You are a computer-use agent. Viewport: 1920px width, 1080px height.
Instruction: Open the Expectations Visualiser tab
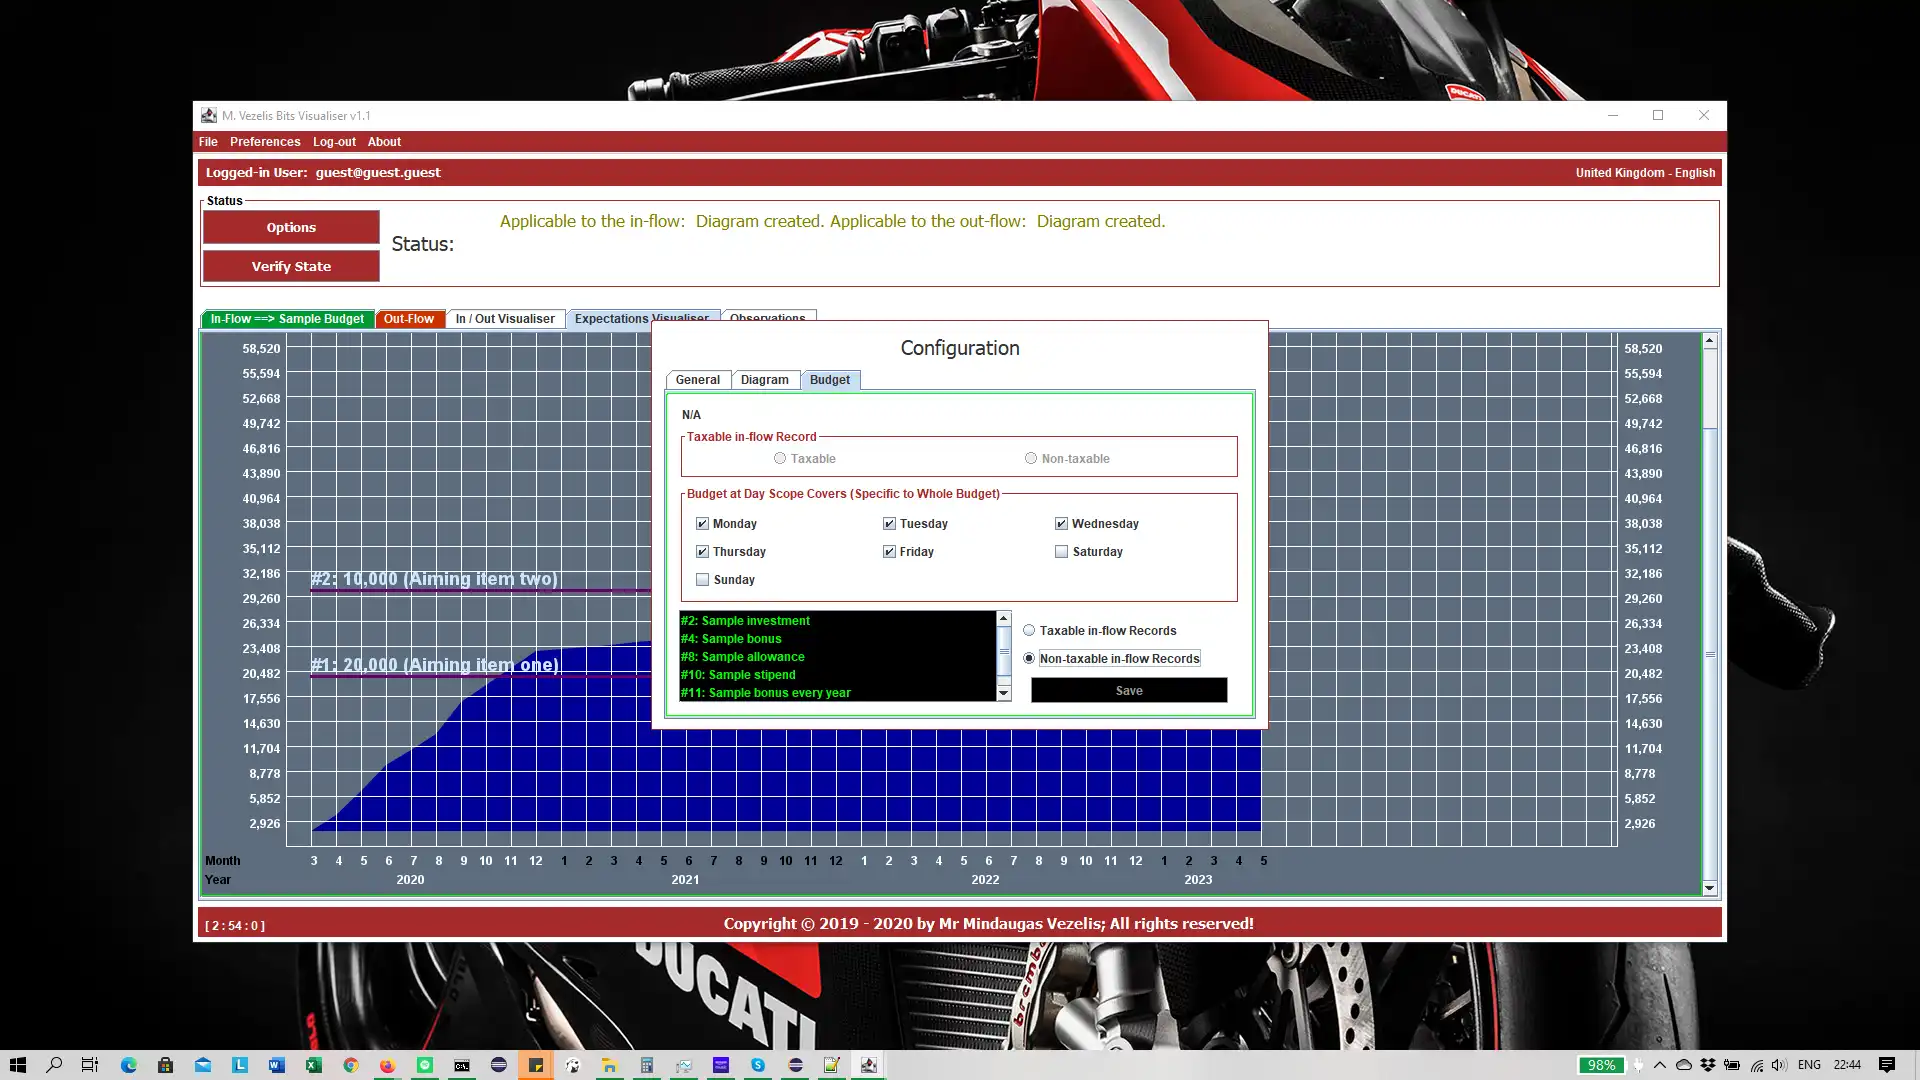642,318
